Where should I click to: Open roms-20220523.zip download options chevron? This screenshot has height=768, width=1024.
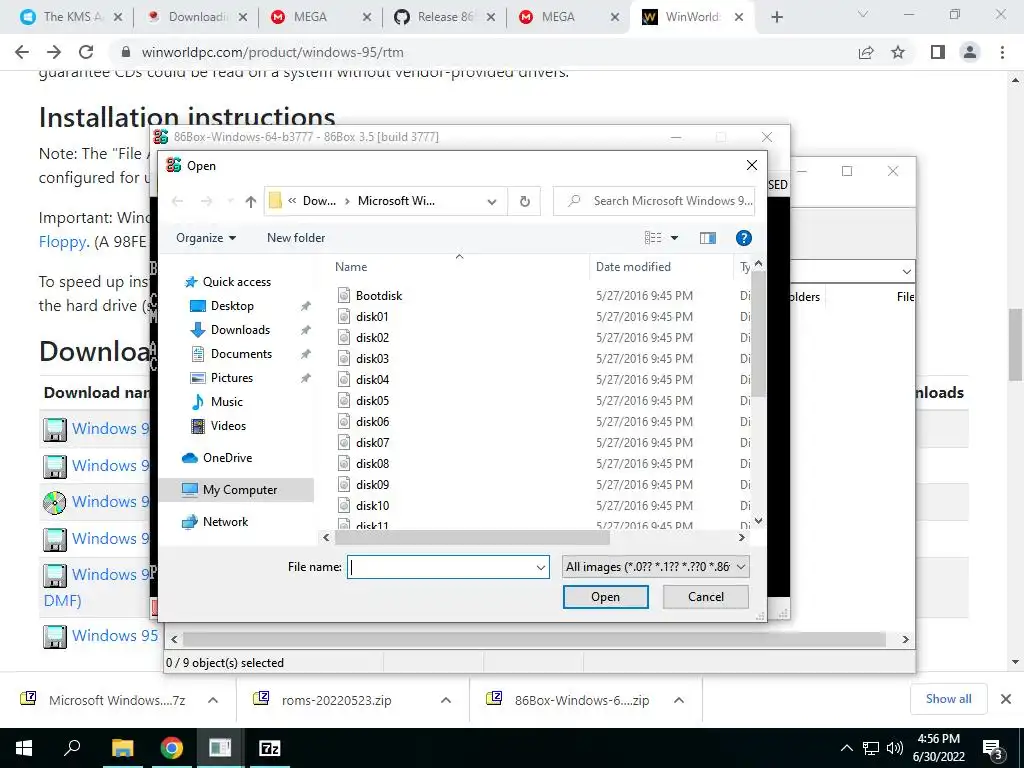pos(445,700)
